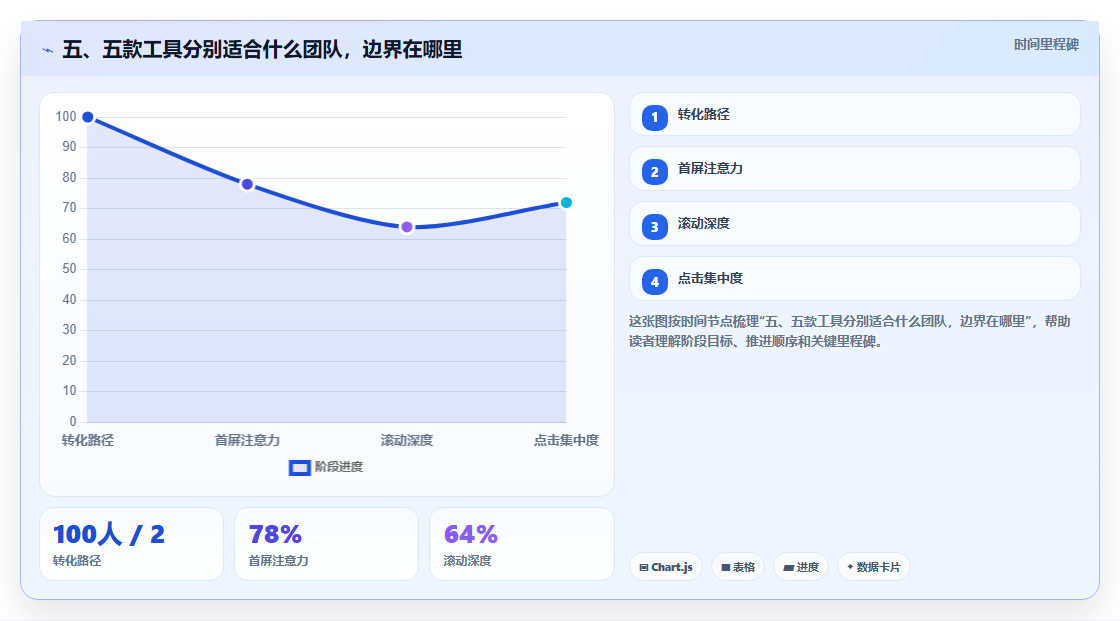Screen dimensions: 1120x621
Task: Select the 100人 / 2 stat card
Action: [x=131, y=544]
